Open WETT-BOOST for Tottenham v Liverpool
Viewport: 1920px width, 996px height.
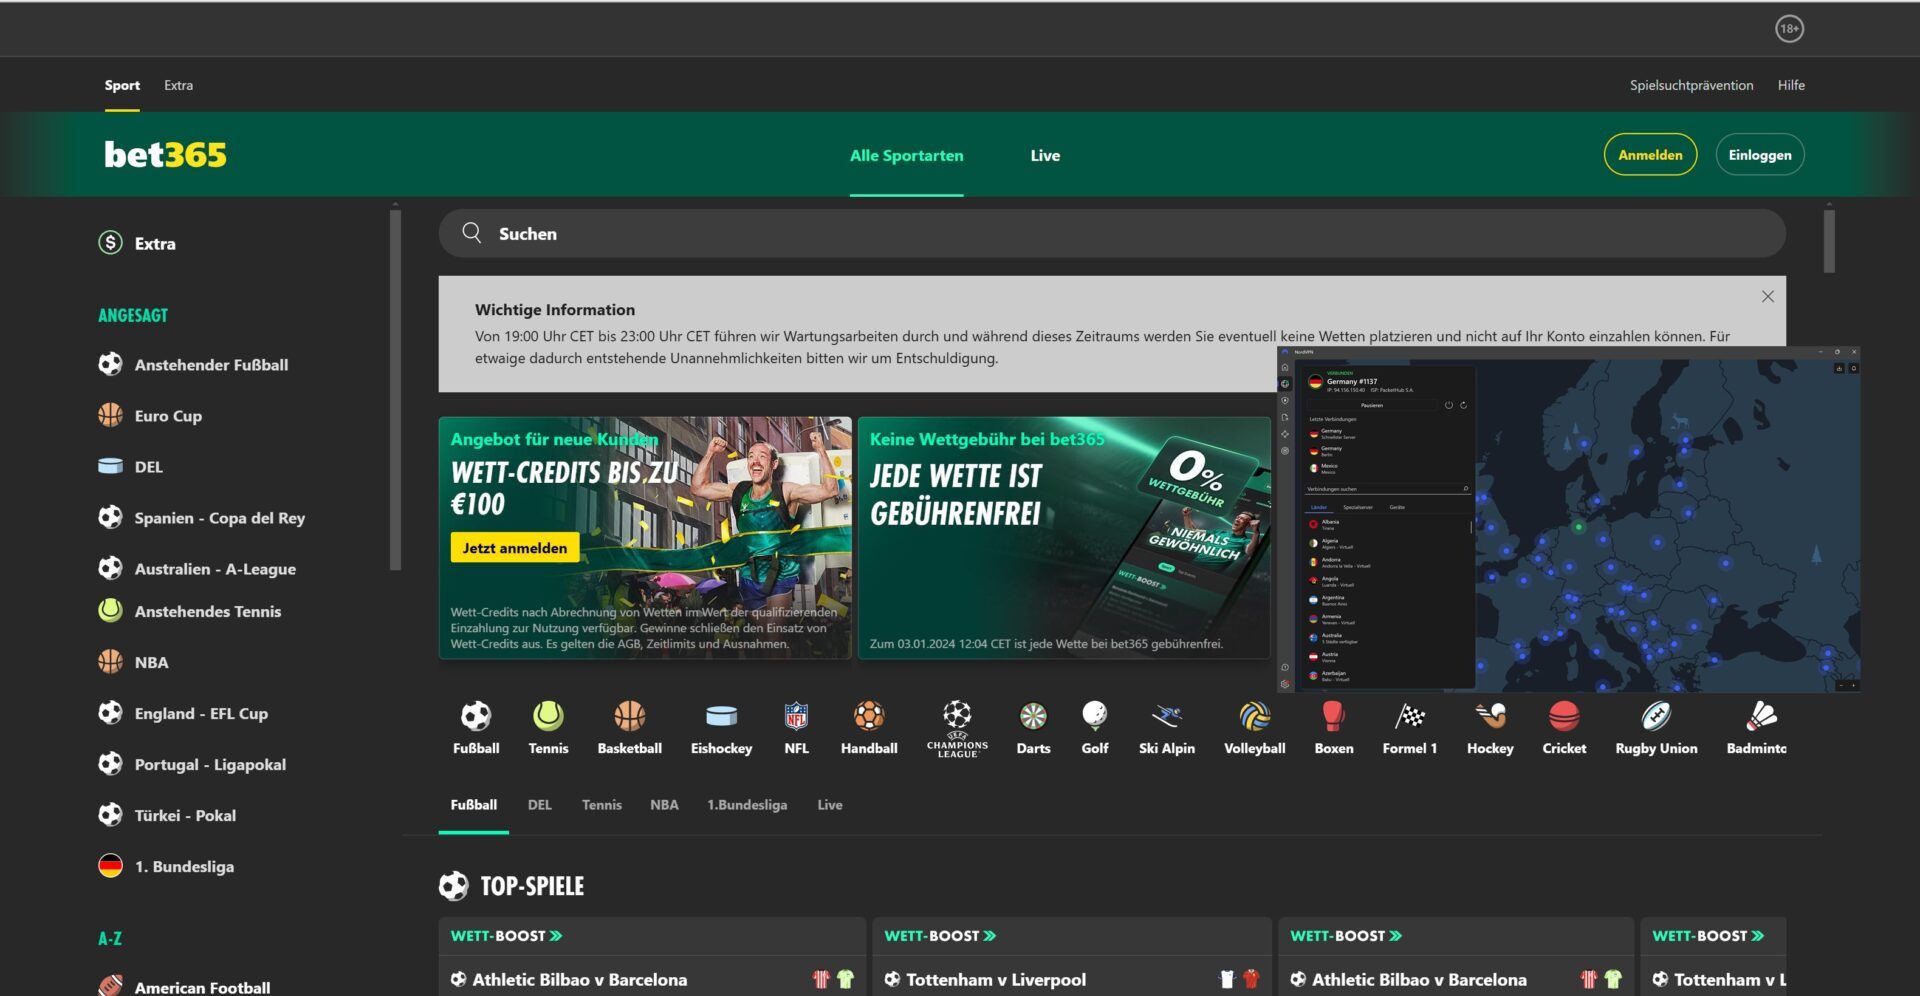(x=940, y=936)
